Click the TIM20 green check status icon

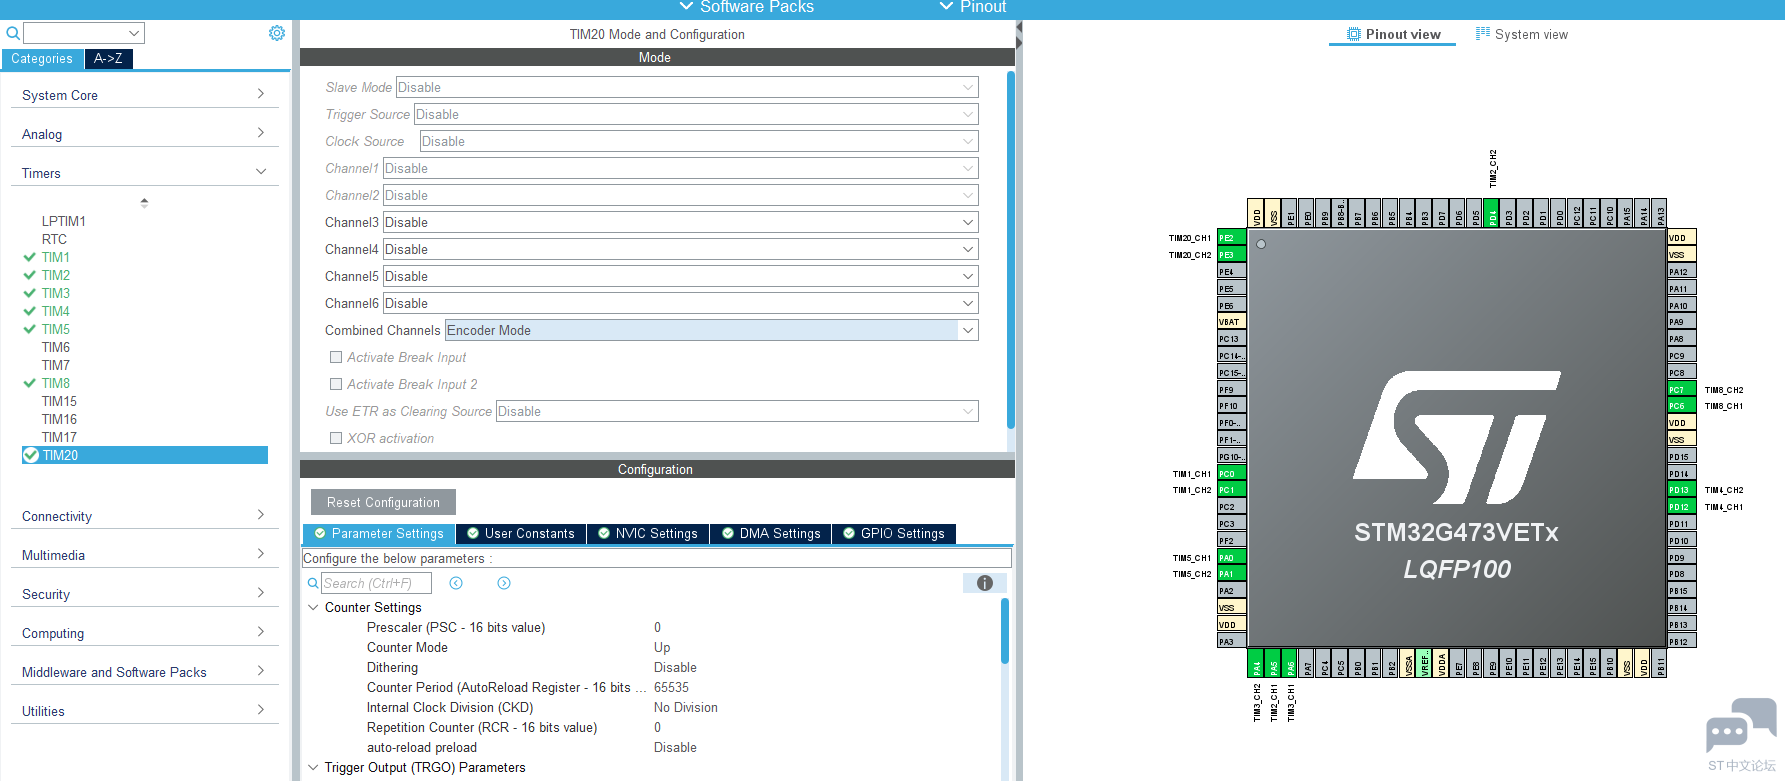pos(30,455)
